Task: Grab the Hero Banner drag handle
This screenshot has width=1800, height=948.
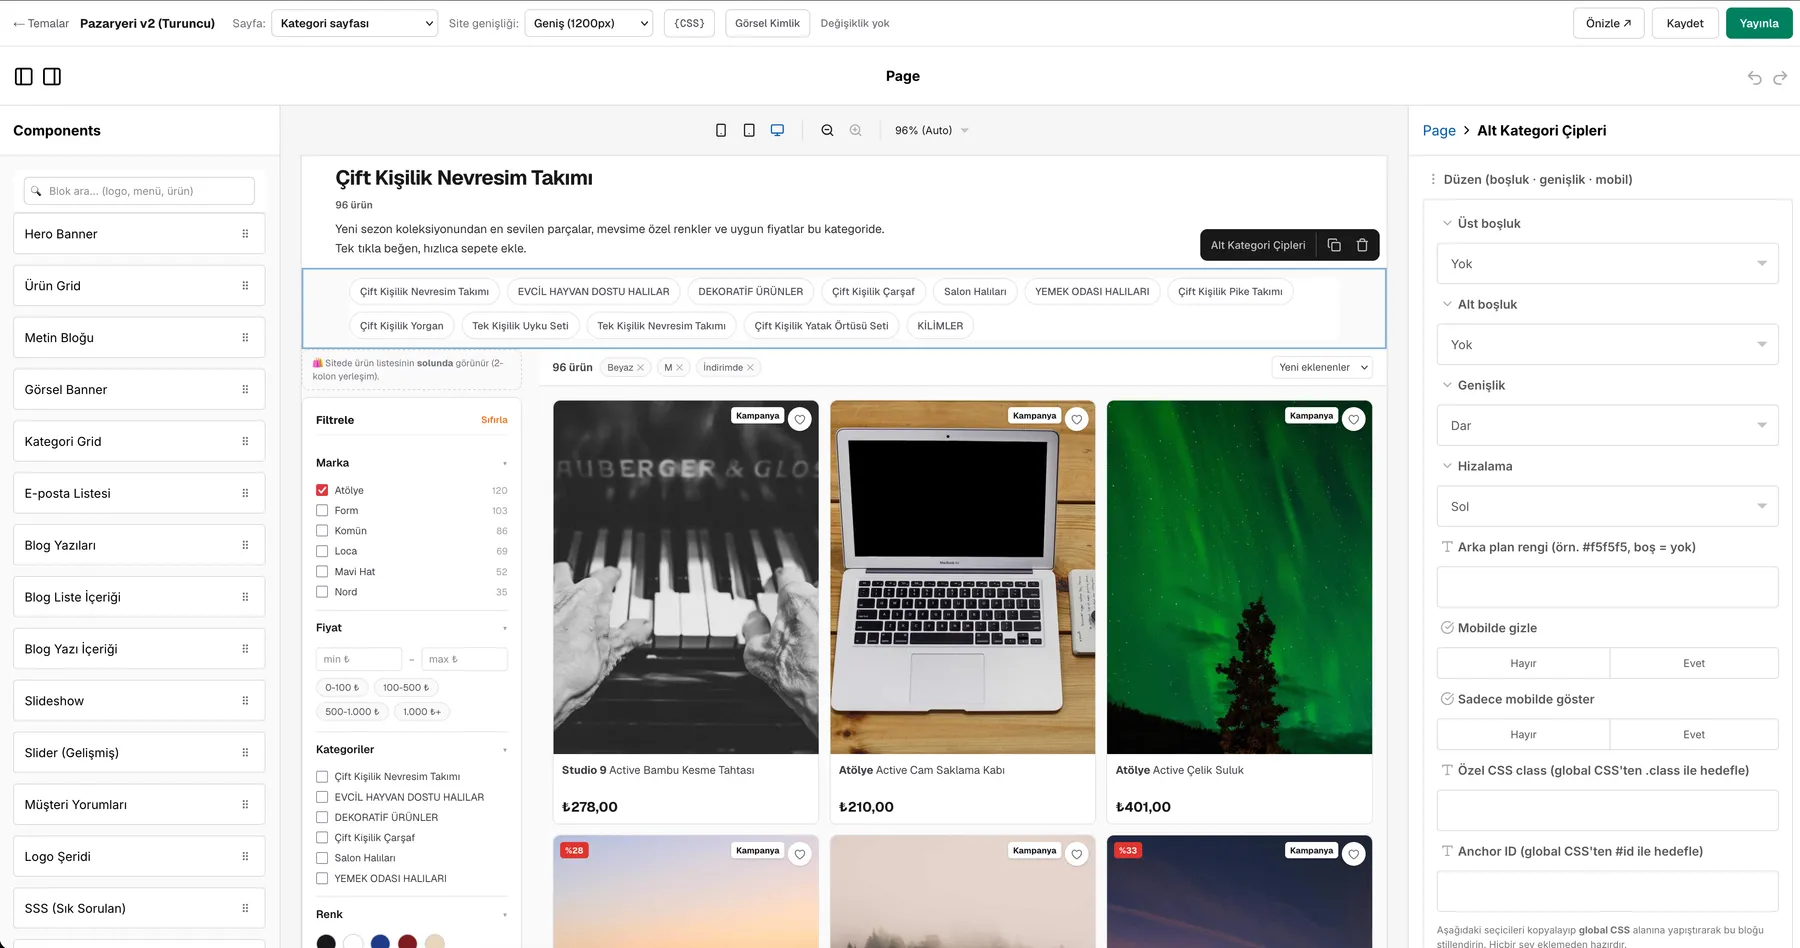Action: tap(245, 234)
